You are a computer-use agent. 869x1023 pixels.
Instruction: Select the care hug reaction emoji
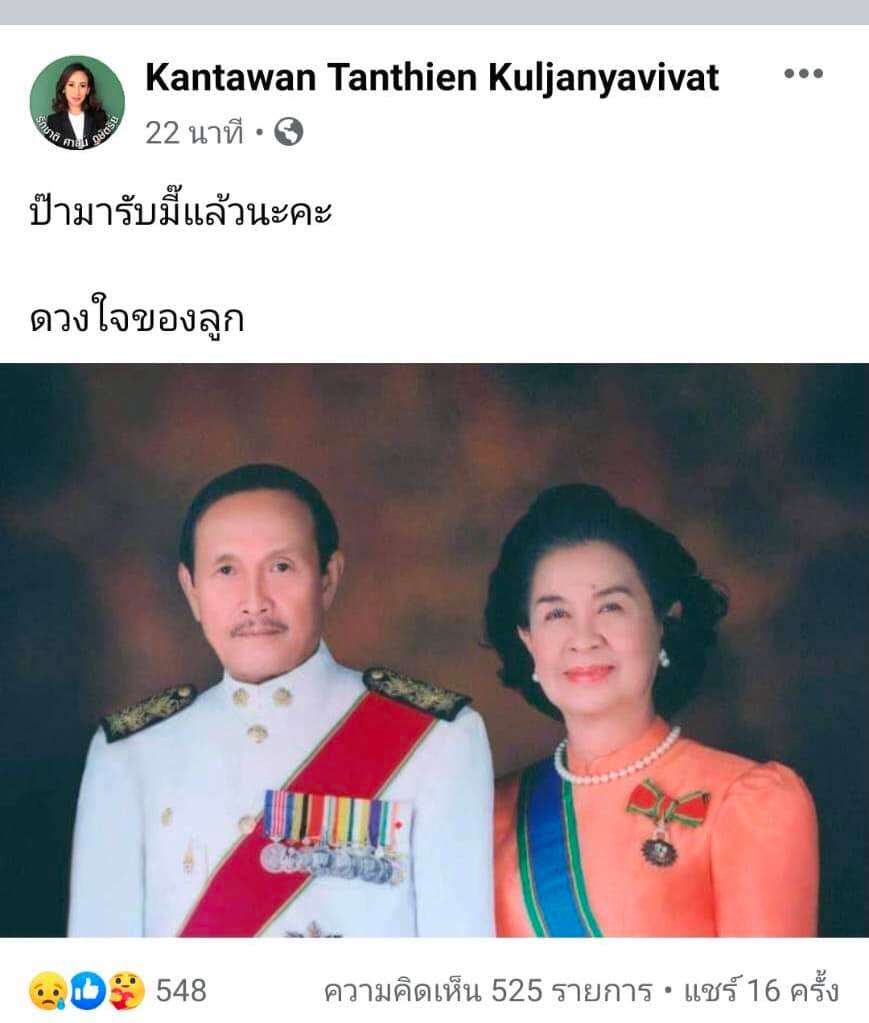(126, 990)
